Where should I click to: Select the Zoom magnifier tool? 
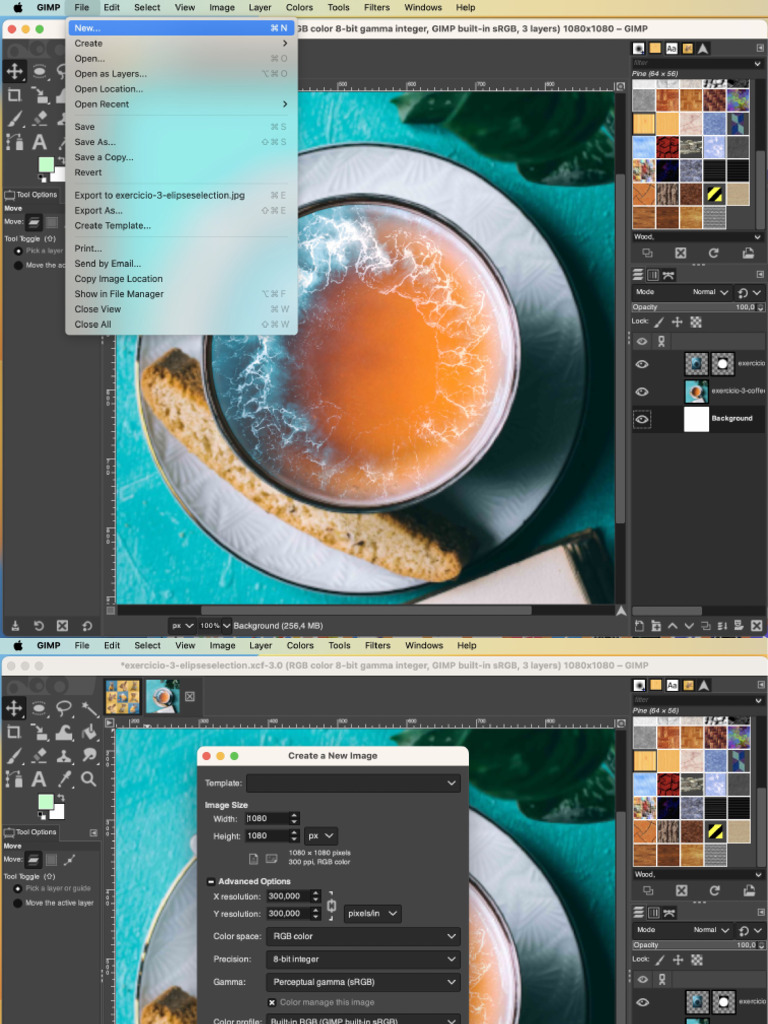pyautogui.click(x=89, y=778)
